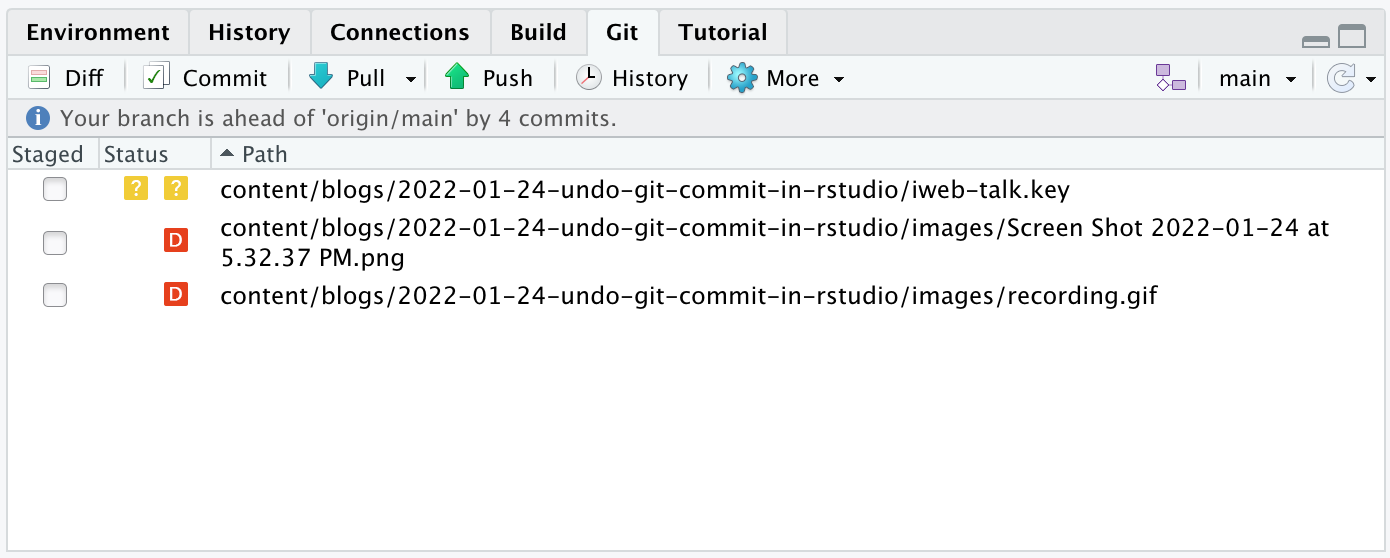Expand the Pull options dropdown arrow
1390x558 pixels.
click(410, 79)
